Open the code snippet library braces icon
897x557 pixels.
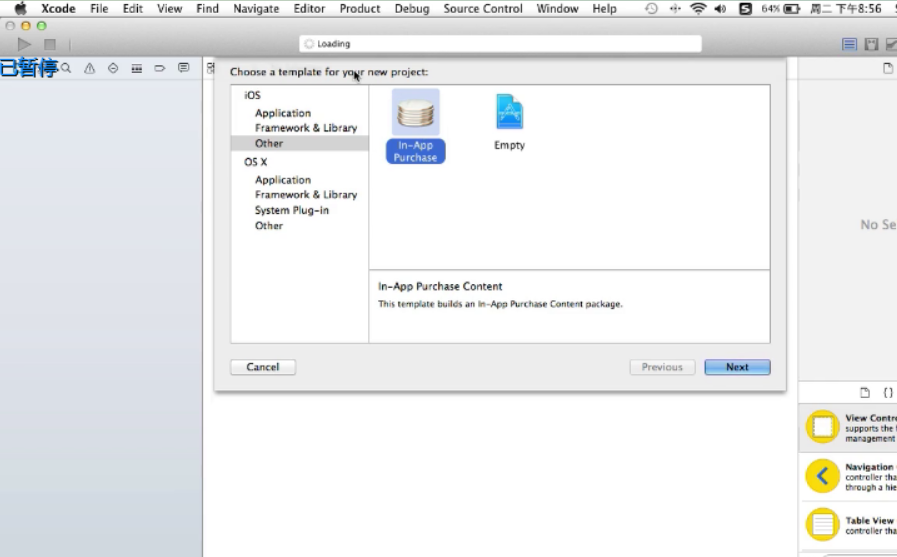click(x=888, y=392)
